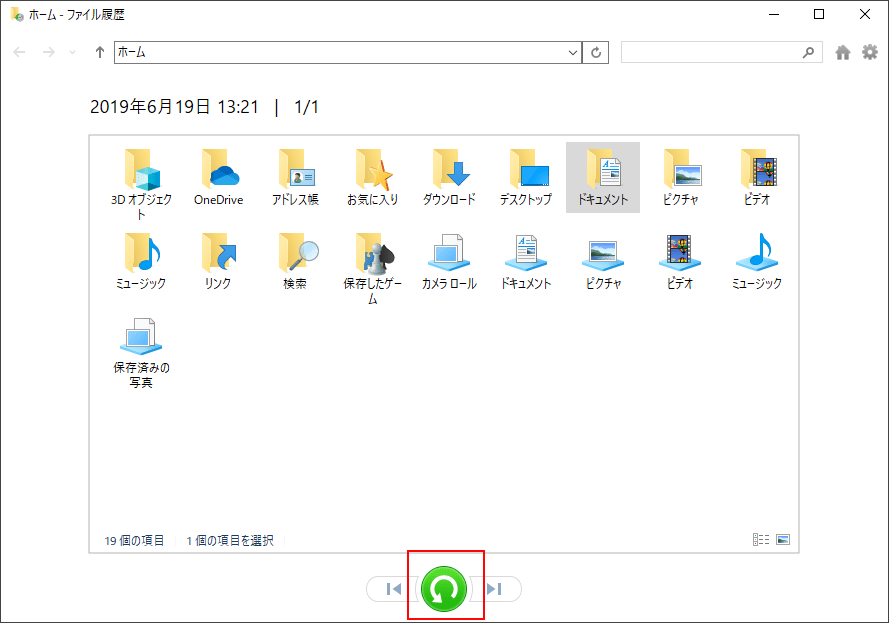
Task: Select the highlighted ドキュメント folder
Action: point(603,177)
